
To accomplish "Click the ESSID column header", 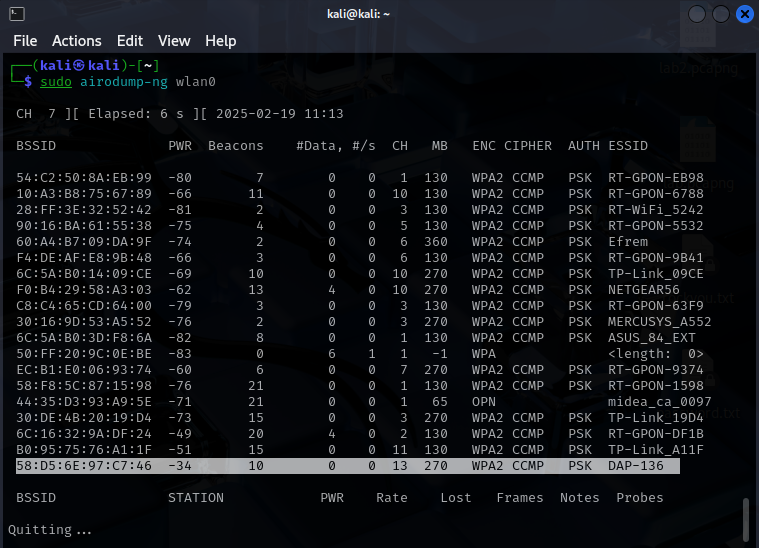I will point(628,146).
